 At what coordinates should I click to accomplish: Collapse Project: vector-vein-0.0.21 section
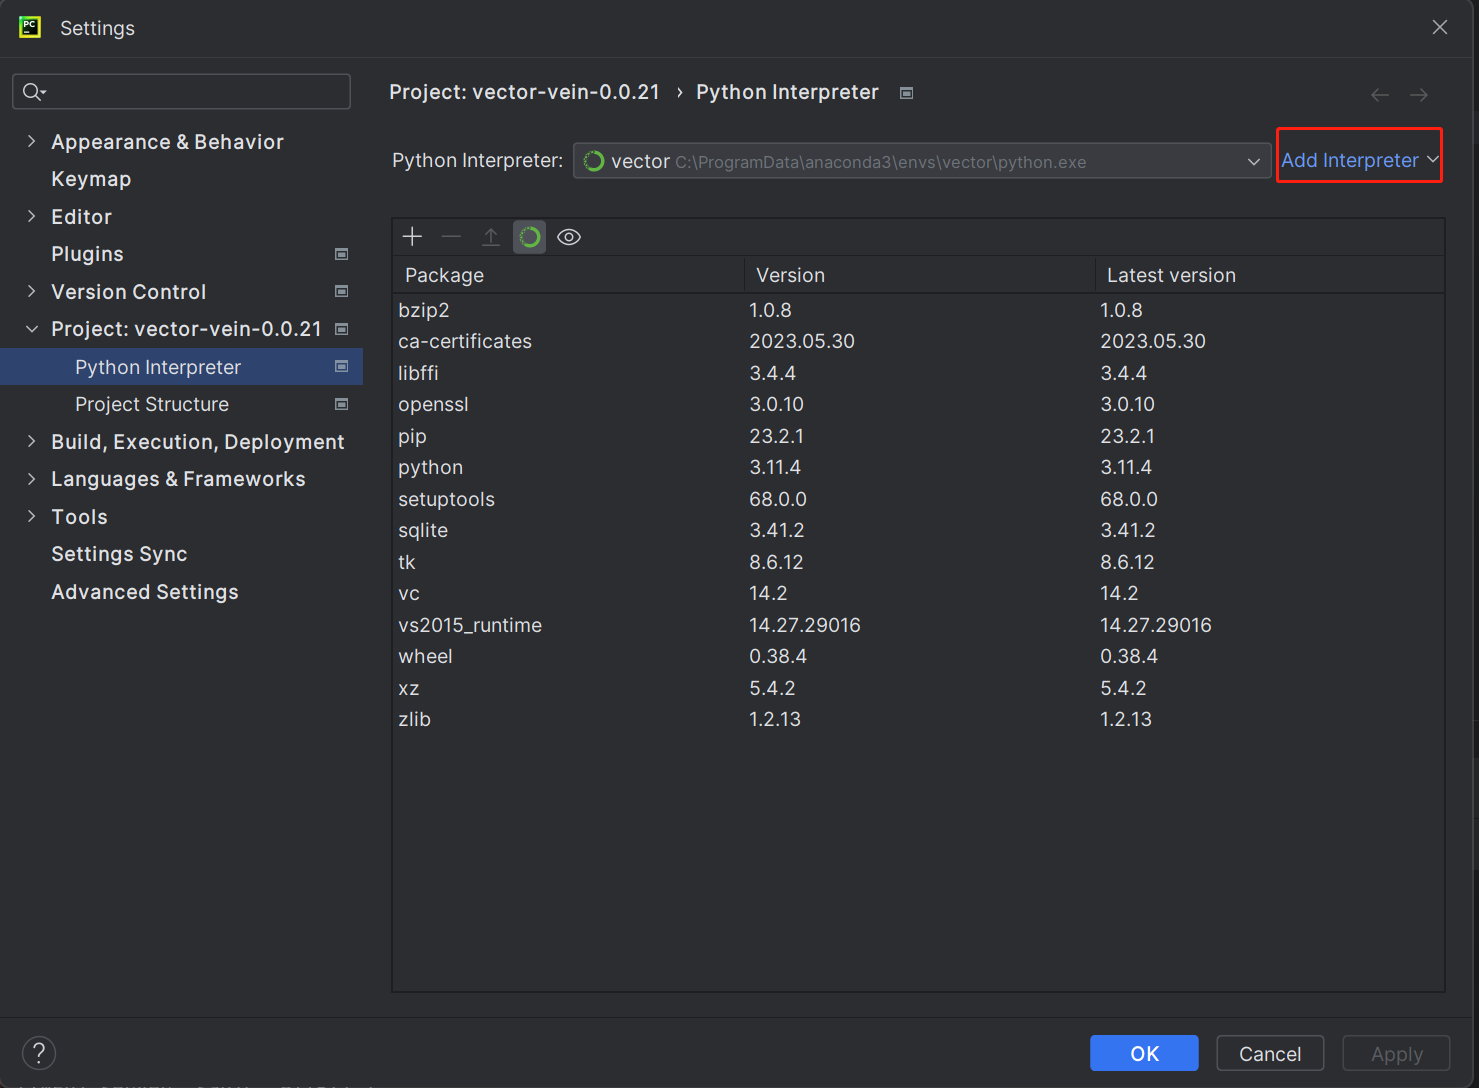(31, 329)
